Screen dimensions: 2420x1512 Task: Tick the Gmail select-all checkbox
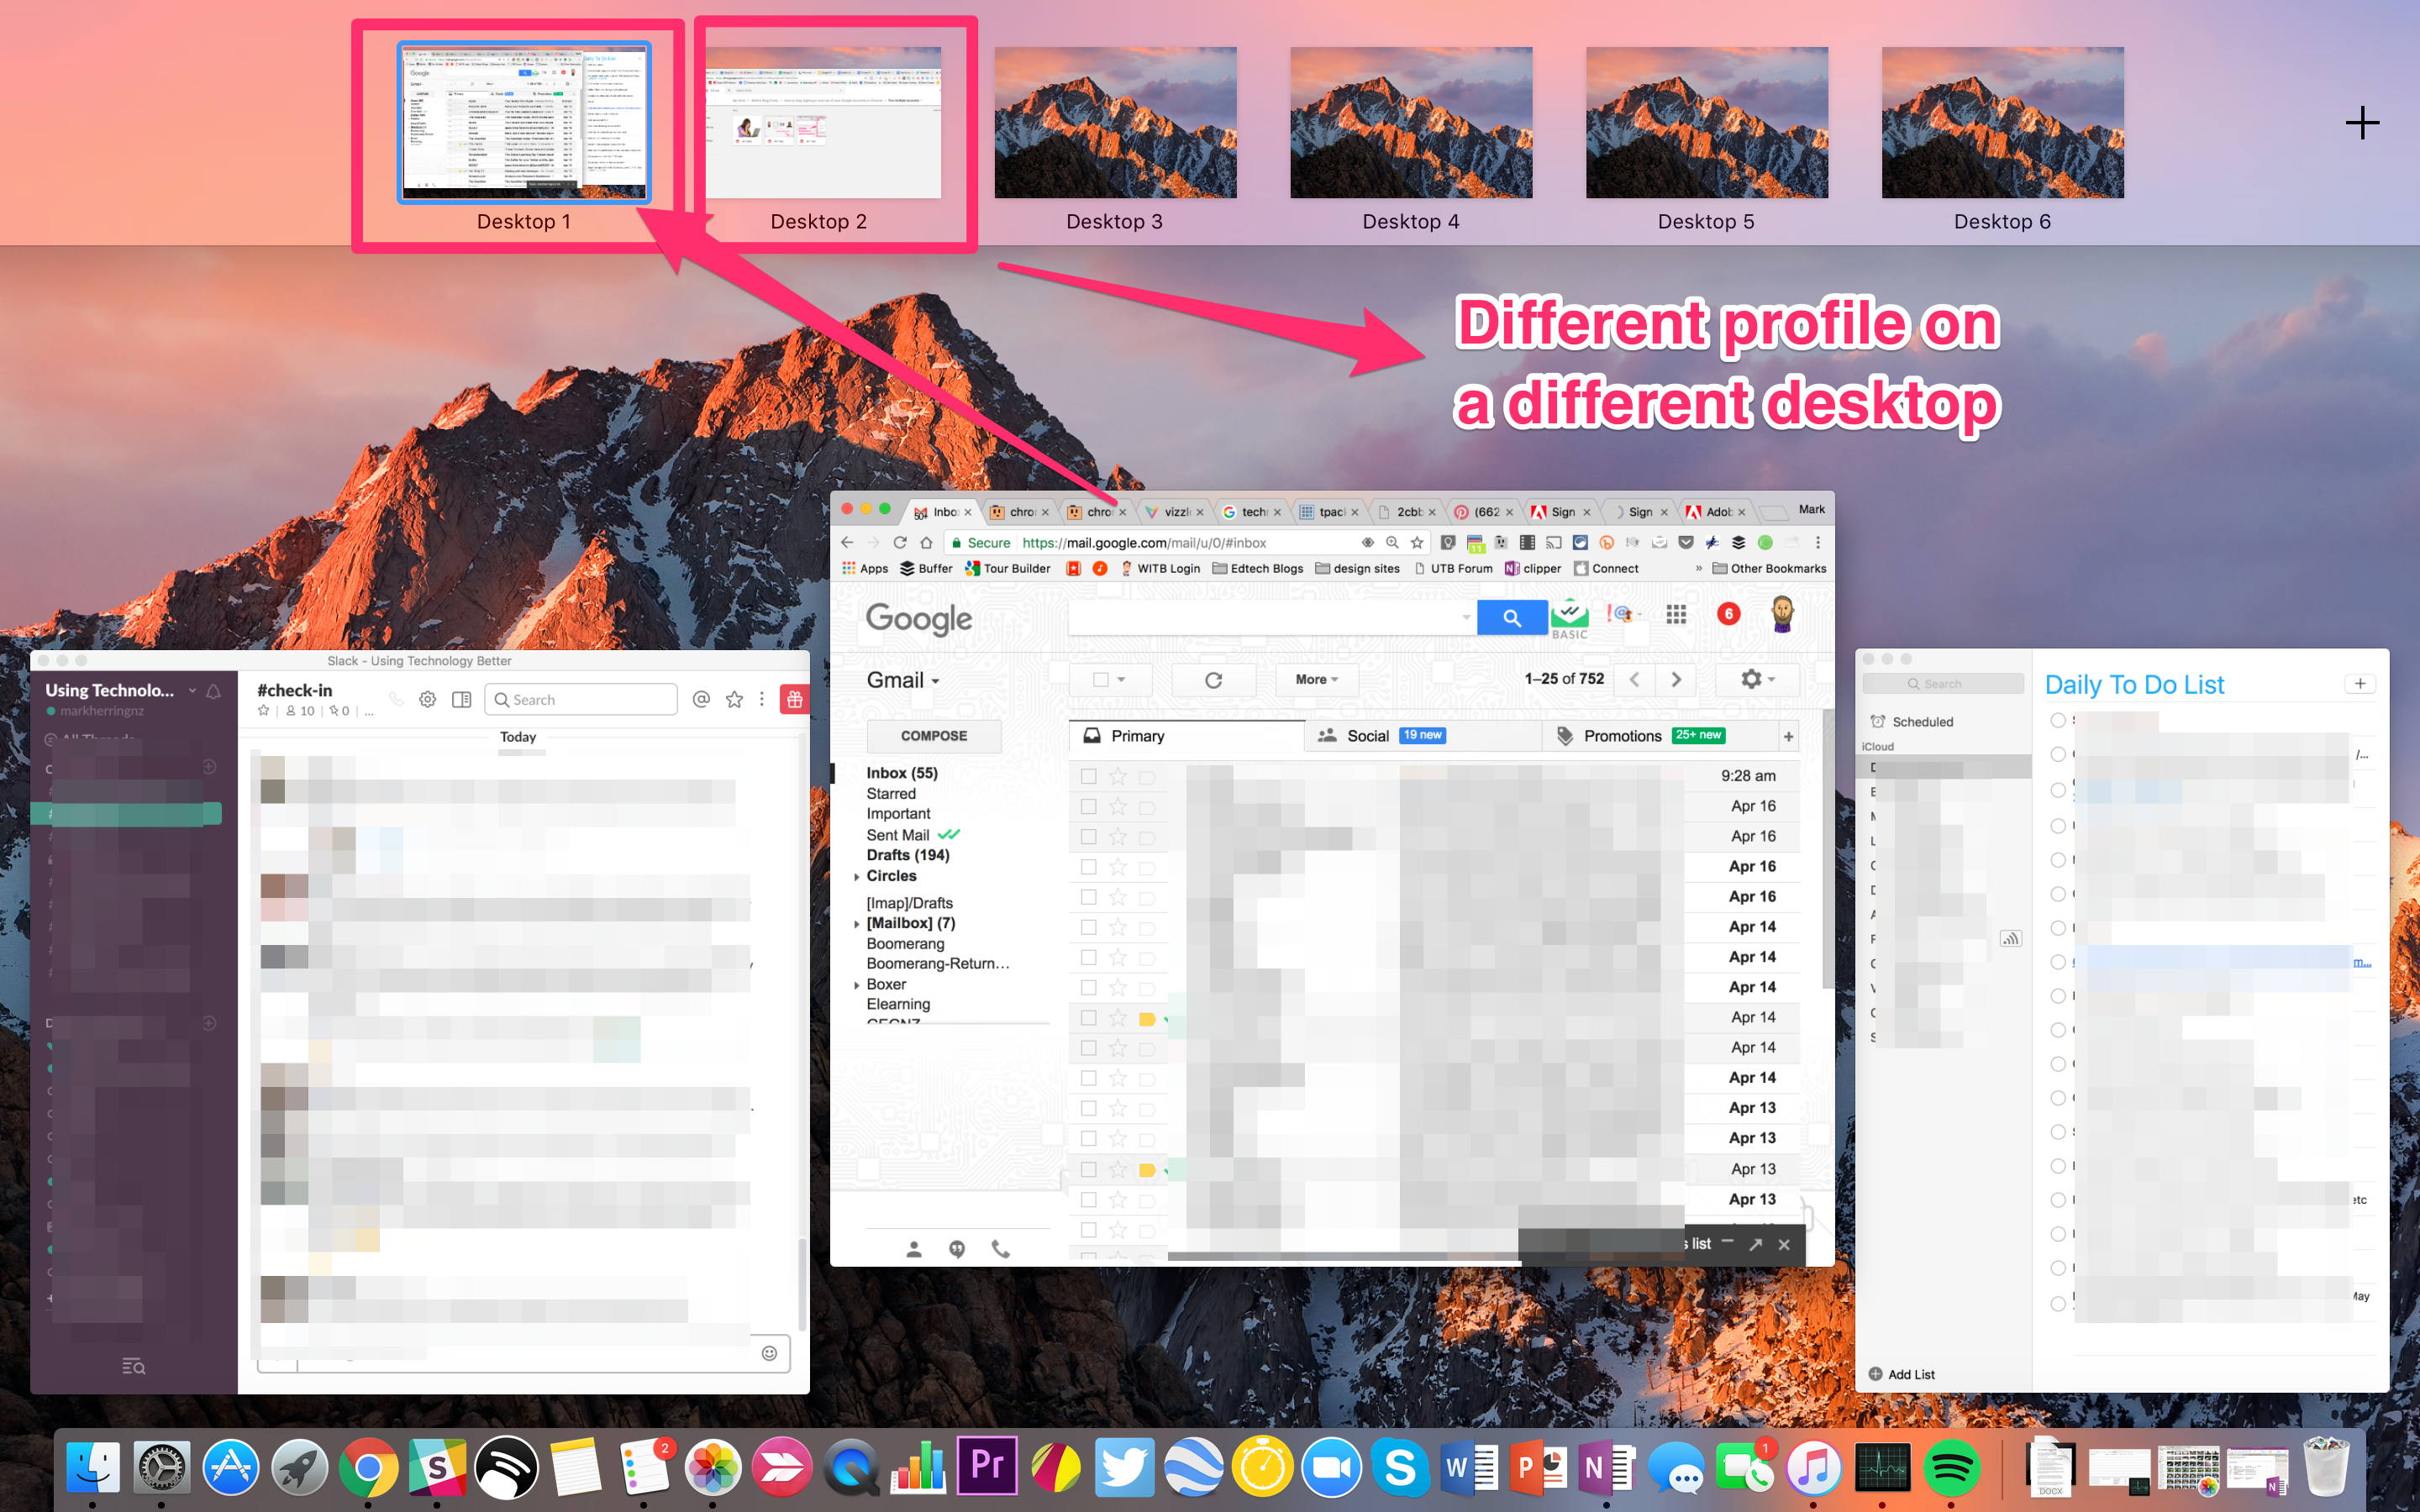point(1100,680)
